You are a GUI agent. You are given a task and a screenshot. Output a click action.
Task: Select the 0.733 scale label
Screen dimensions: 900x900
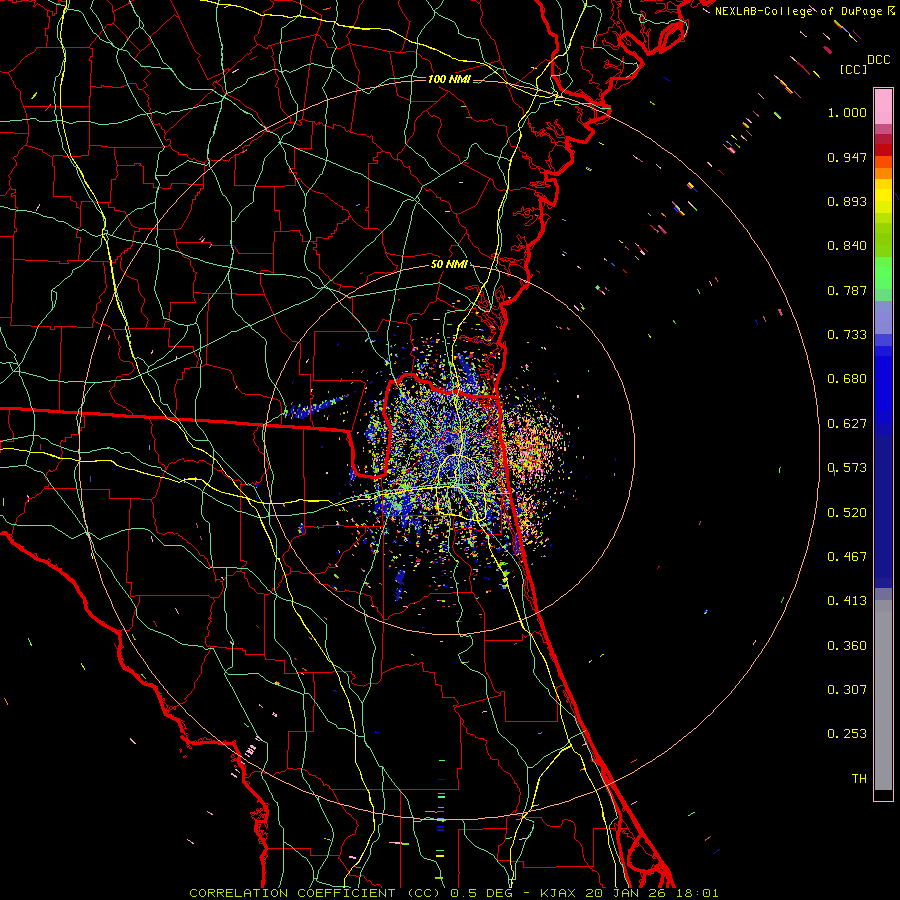(847, 335)
